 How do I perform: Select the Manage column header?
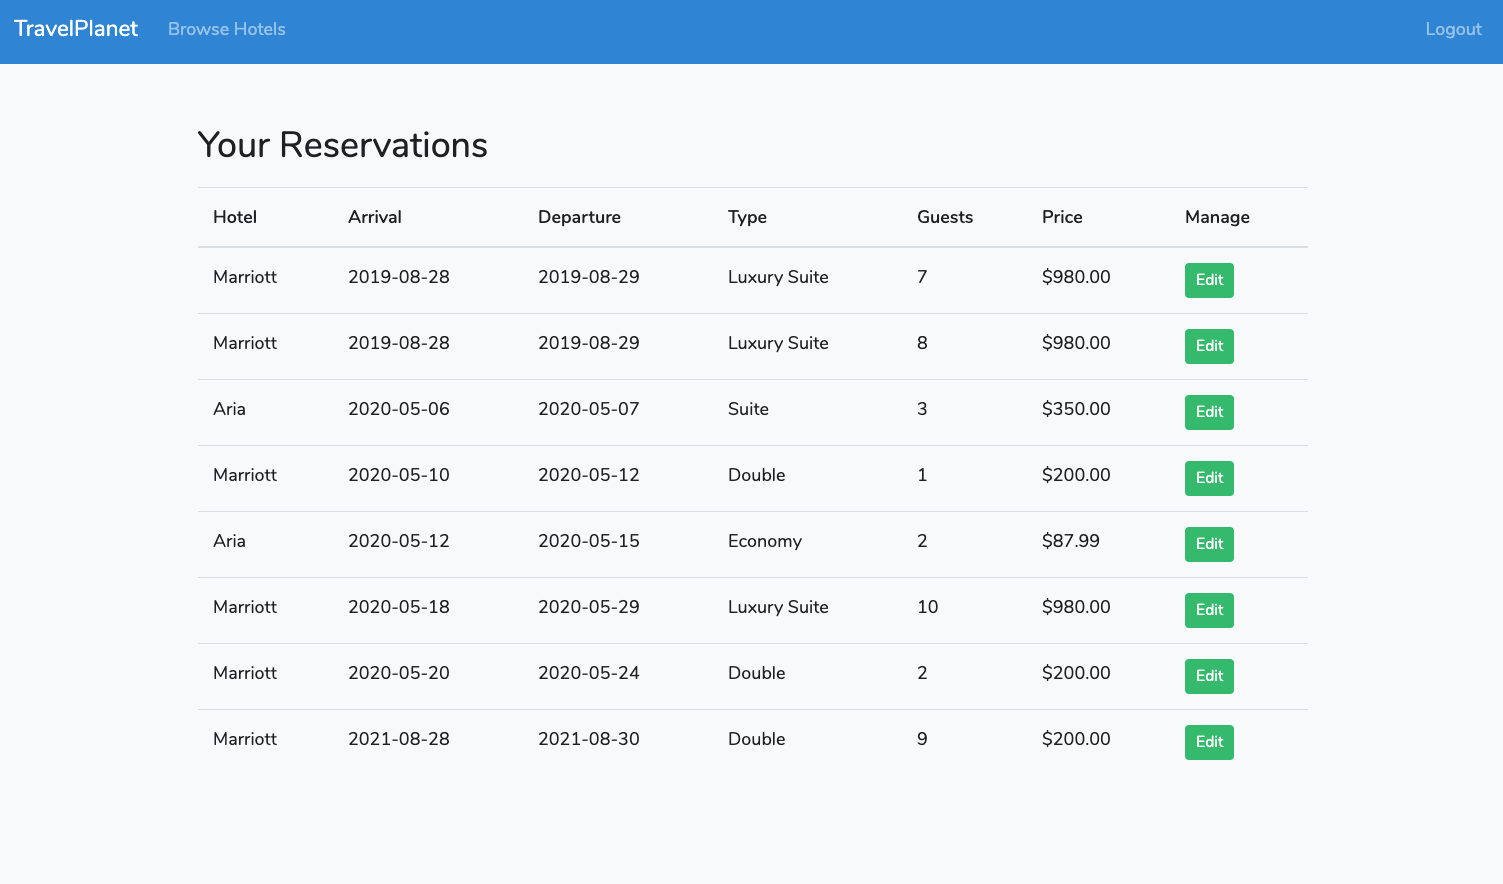pos(1216,217)
